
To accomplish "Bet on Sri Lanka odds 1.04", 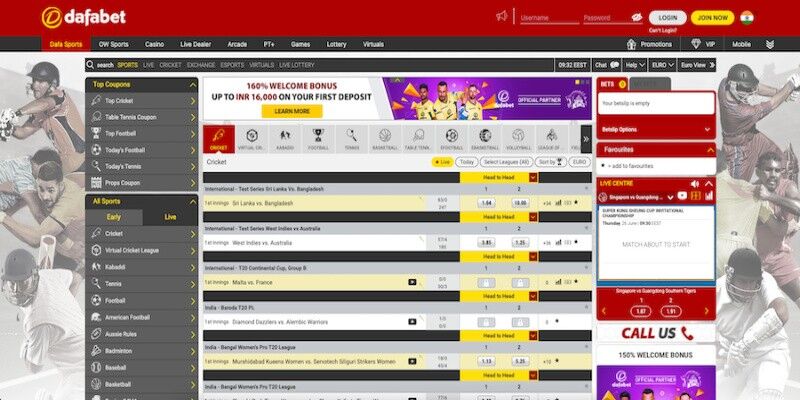I will point(486,203).
